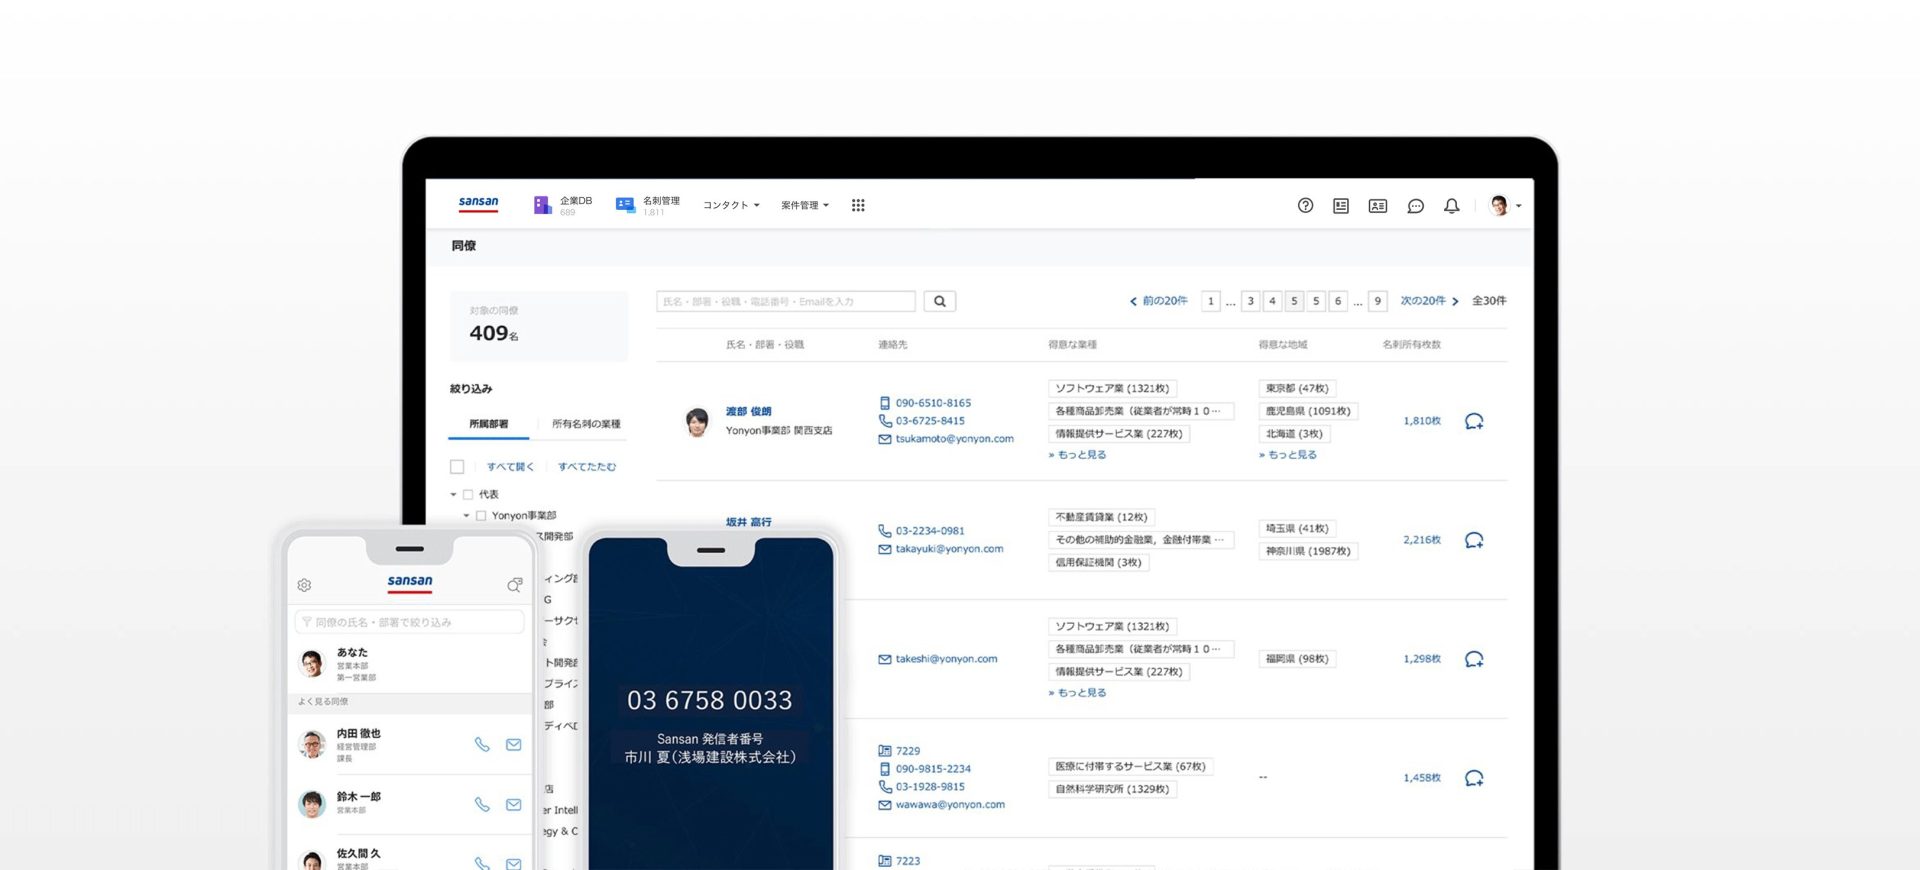This screenshot has height=870, width=1920.
Task: Check the 代表 department checkbox
Action: [468, 494]
